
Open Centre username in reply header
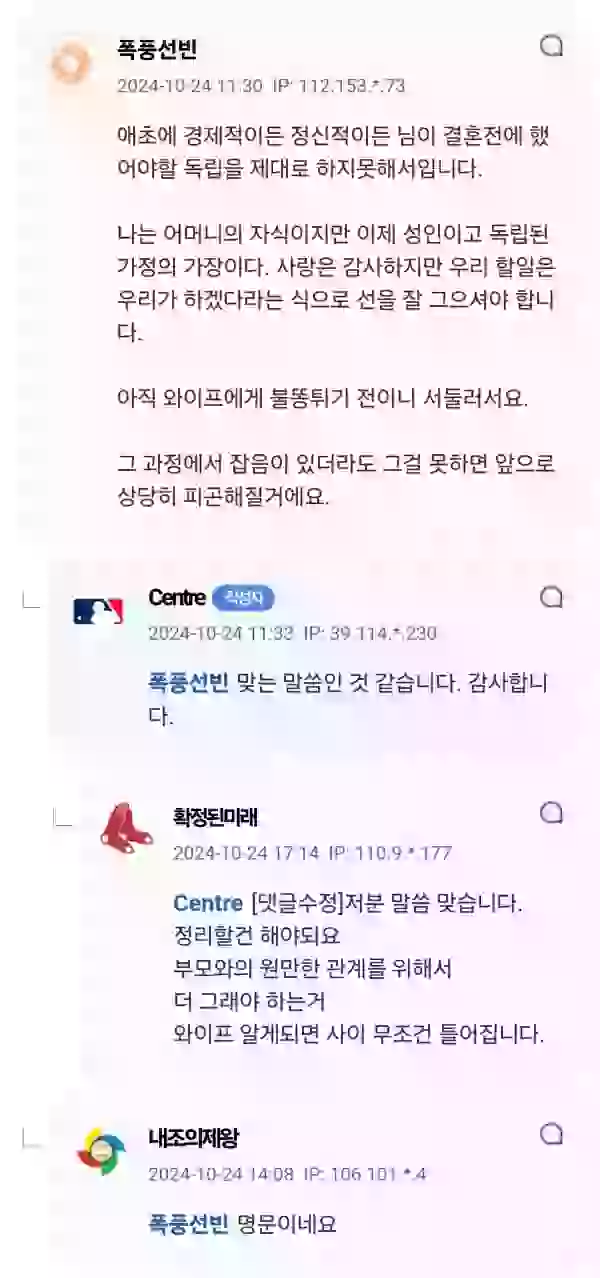(x=177, y=598)
